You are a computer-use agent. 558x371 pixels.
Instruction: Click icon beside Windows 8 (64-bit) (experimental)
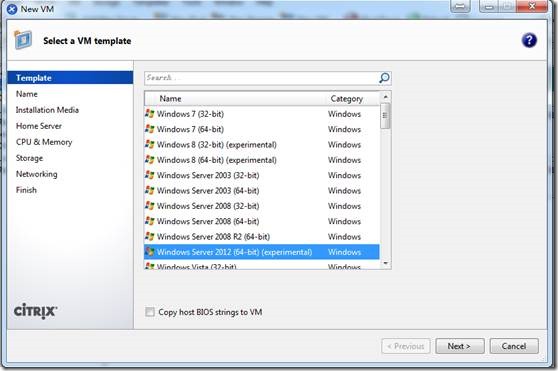pyautogui.click(x=150, y=160)
